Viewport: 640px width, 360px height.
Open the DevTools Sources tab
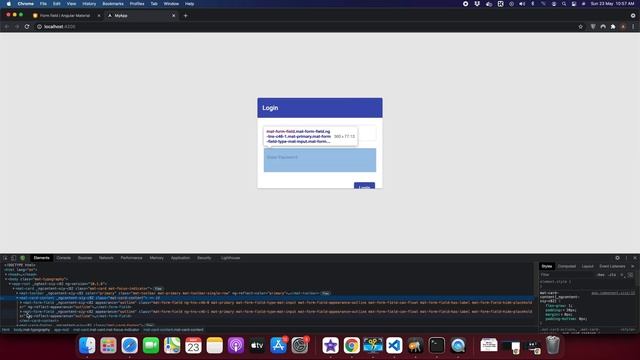point(85,258)
